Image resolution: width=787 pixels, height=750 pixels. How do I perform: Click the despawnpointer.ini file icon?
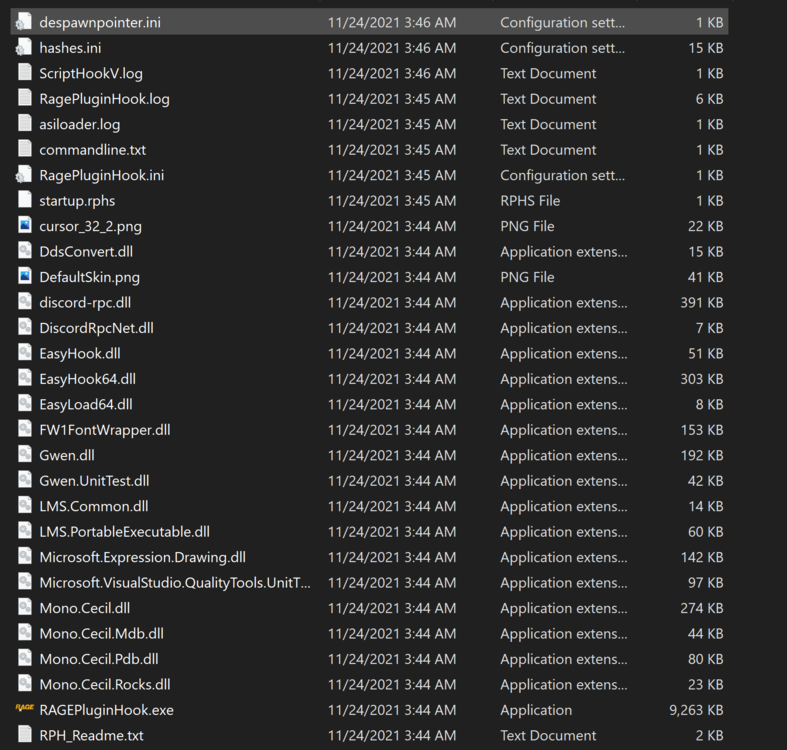coord(24,22)
